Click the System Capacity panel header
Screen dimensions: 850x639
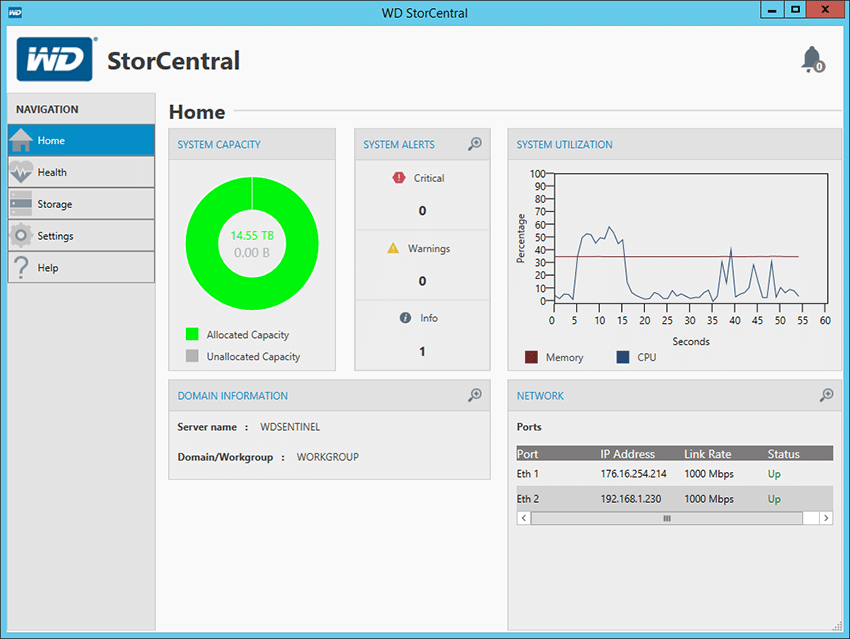252,144
